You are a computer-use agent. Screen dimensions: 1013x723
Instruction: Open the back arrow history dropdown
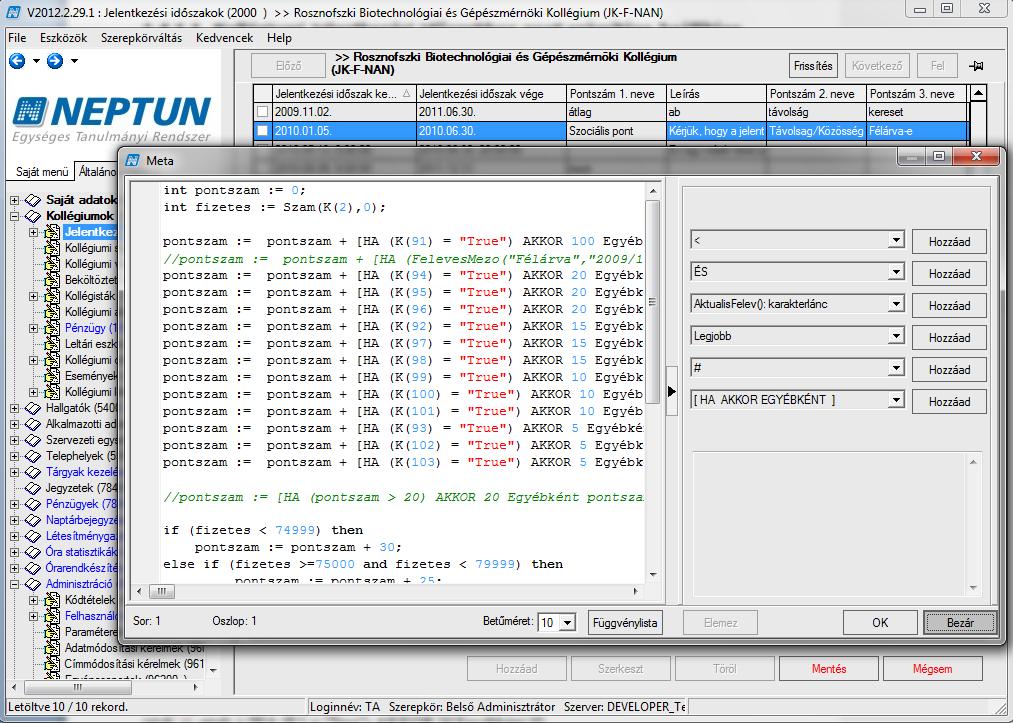[x=36, y=61]
